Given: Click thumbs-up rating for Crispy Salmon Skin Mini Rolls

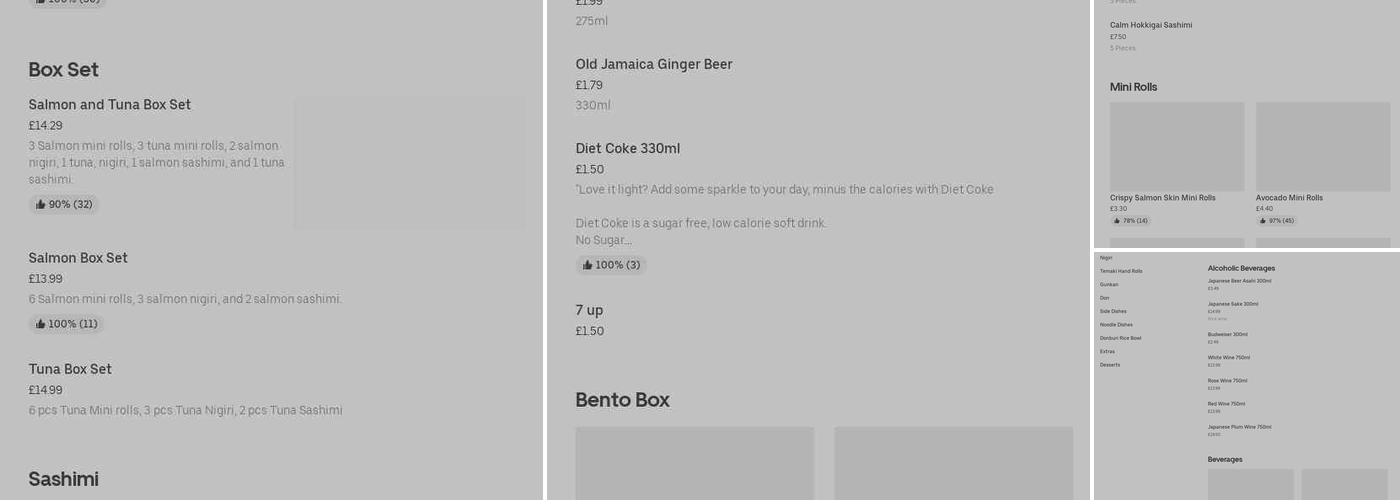Looking at the screenshot, I should [1130, 221].
